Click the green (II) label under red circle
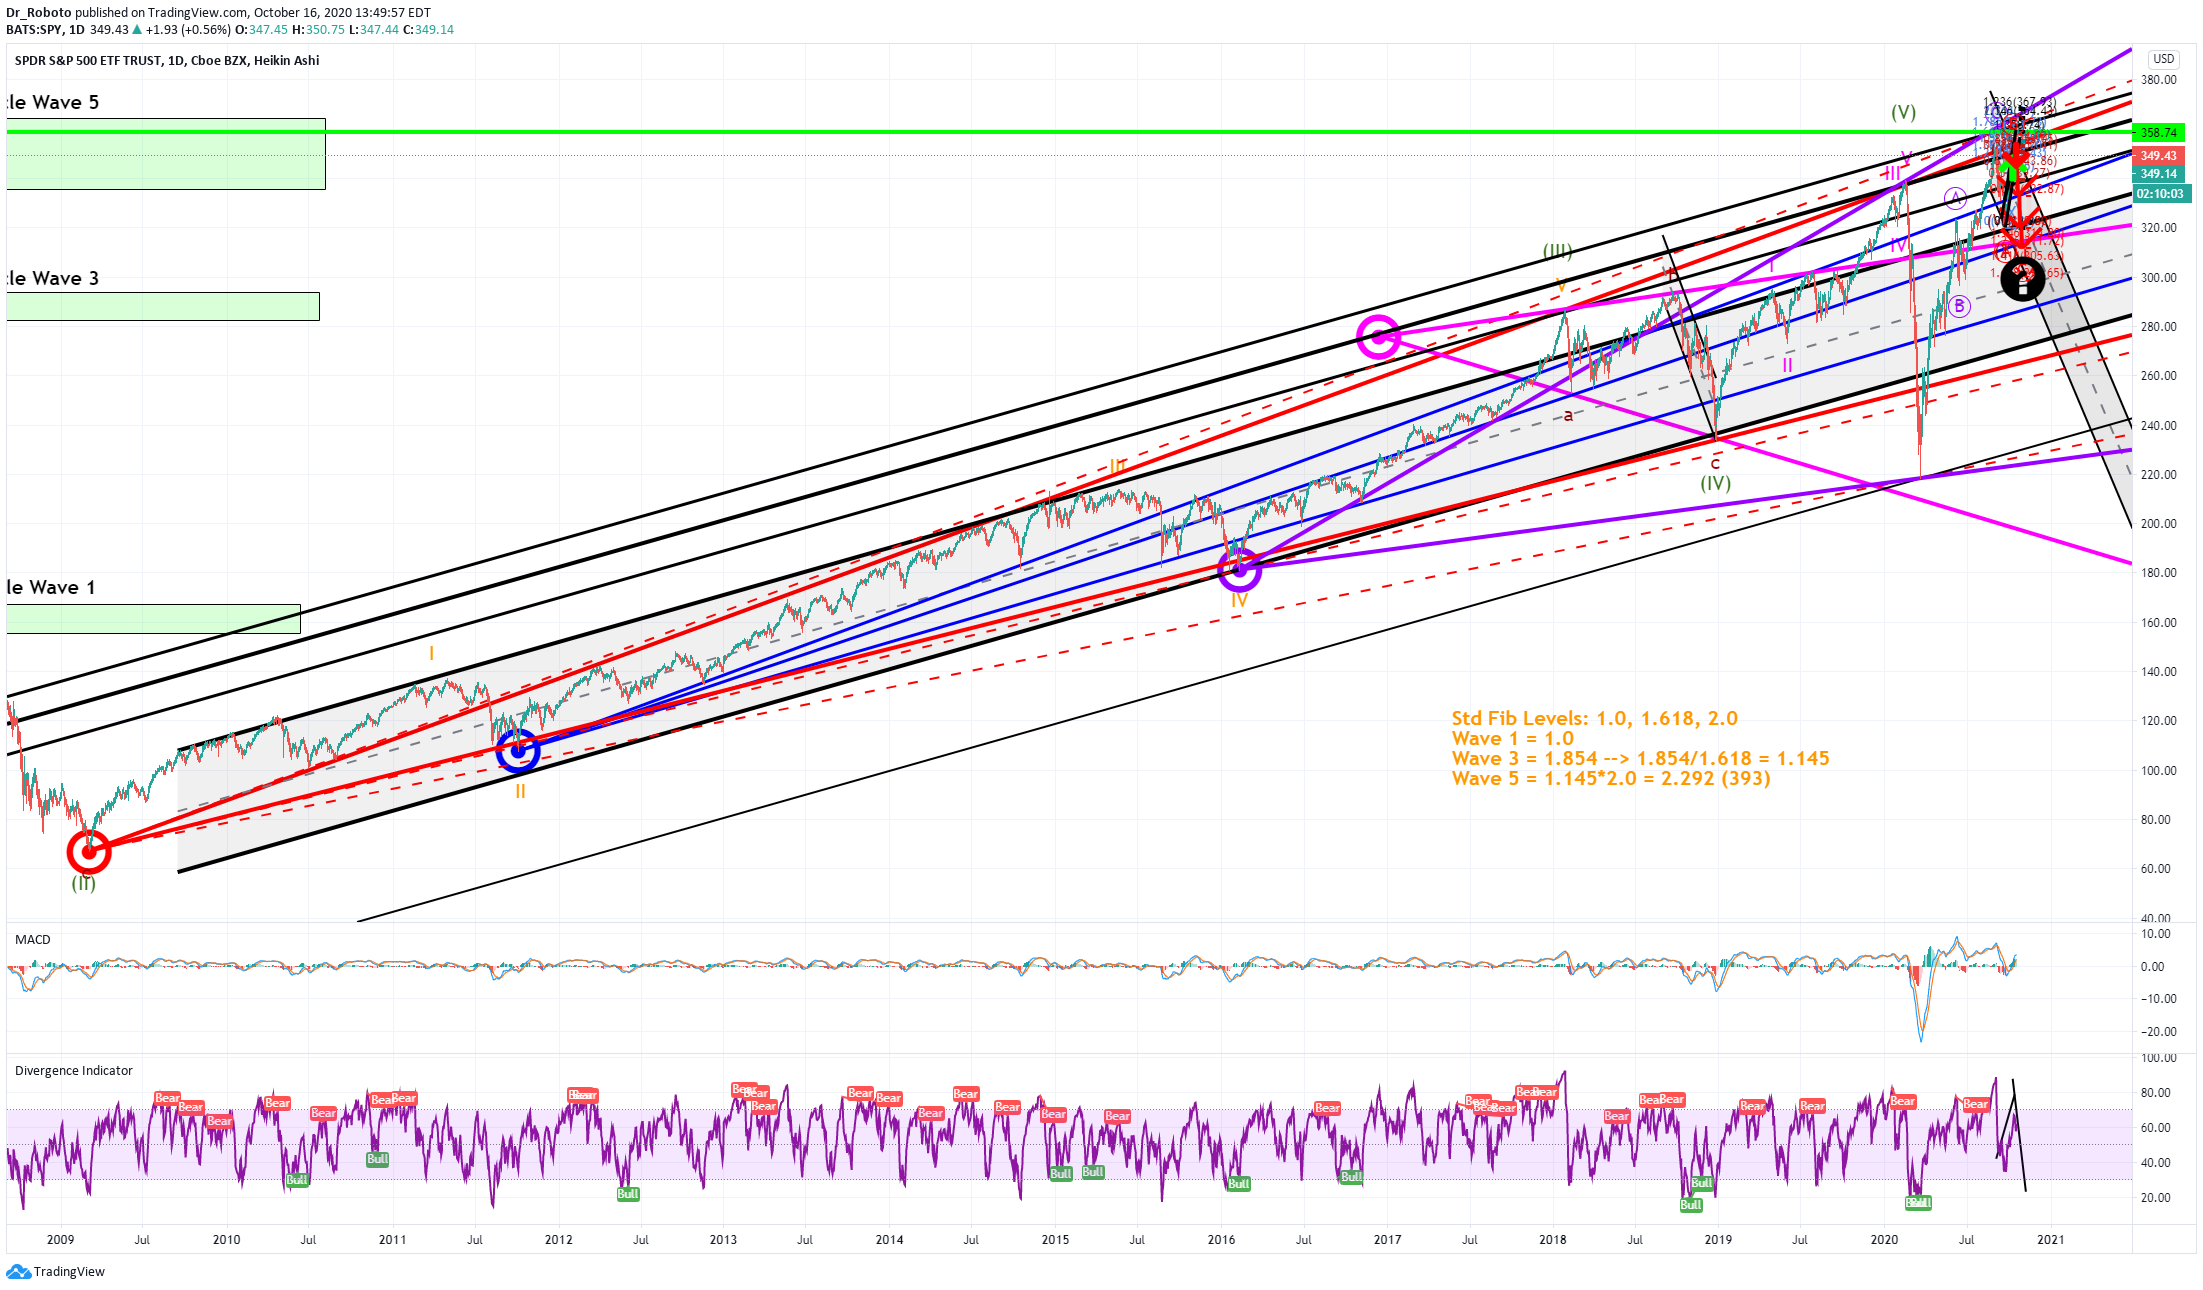Screen dimensions: 2203x1290 pyautogui.click(x=83, y=883)
